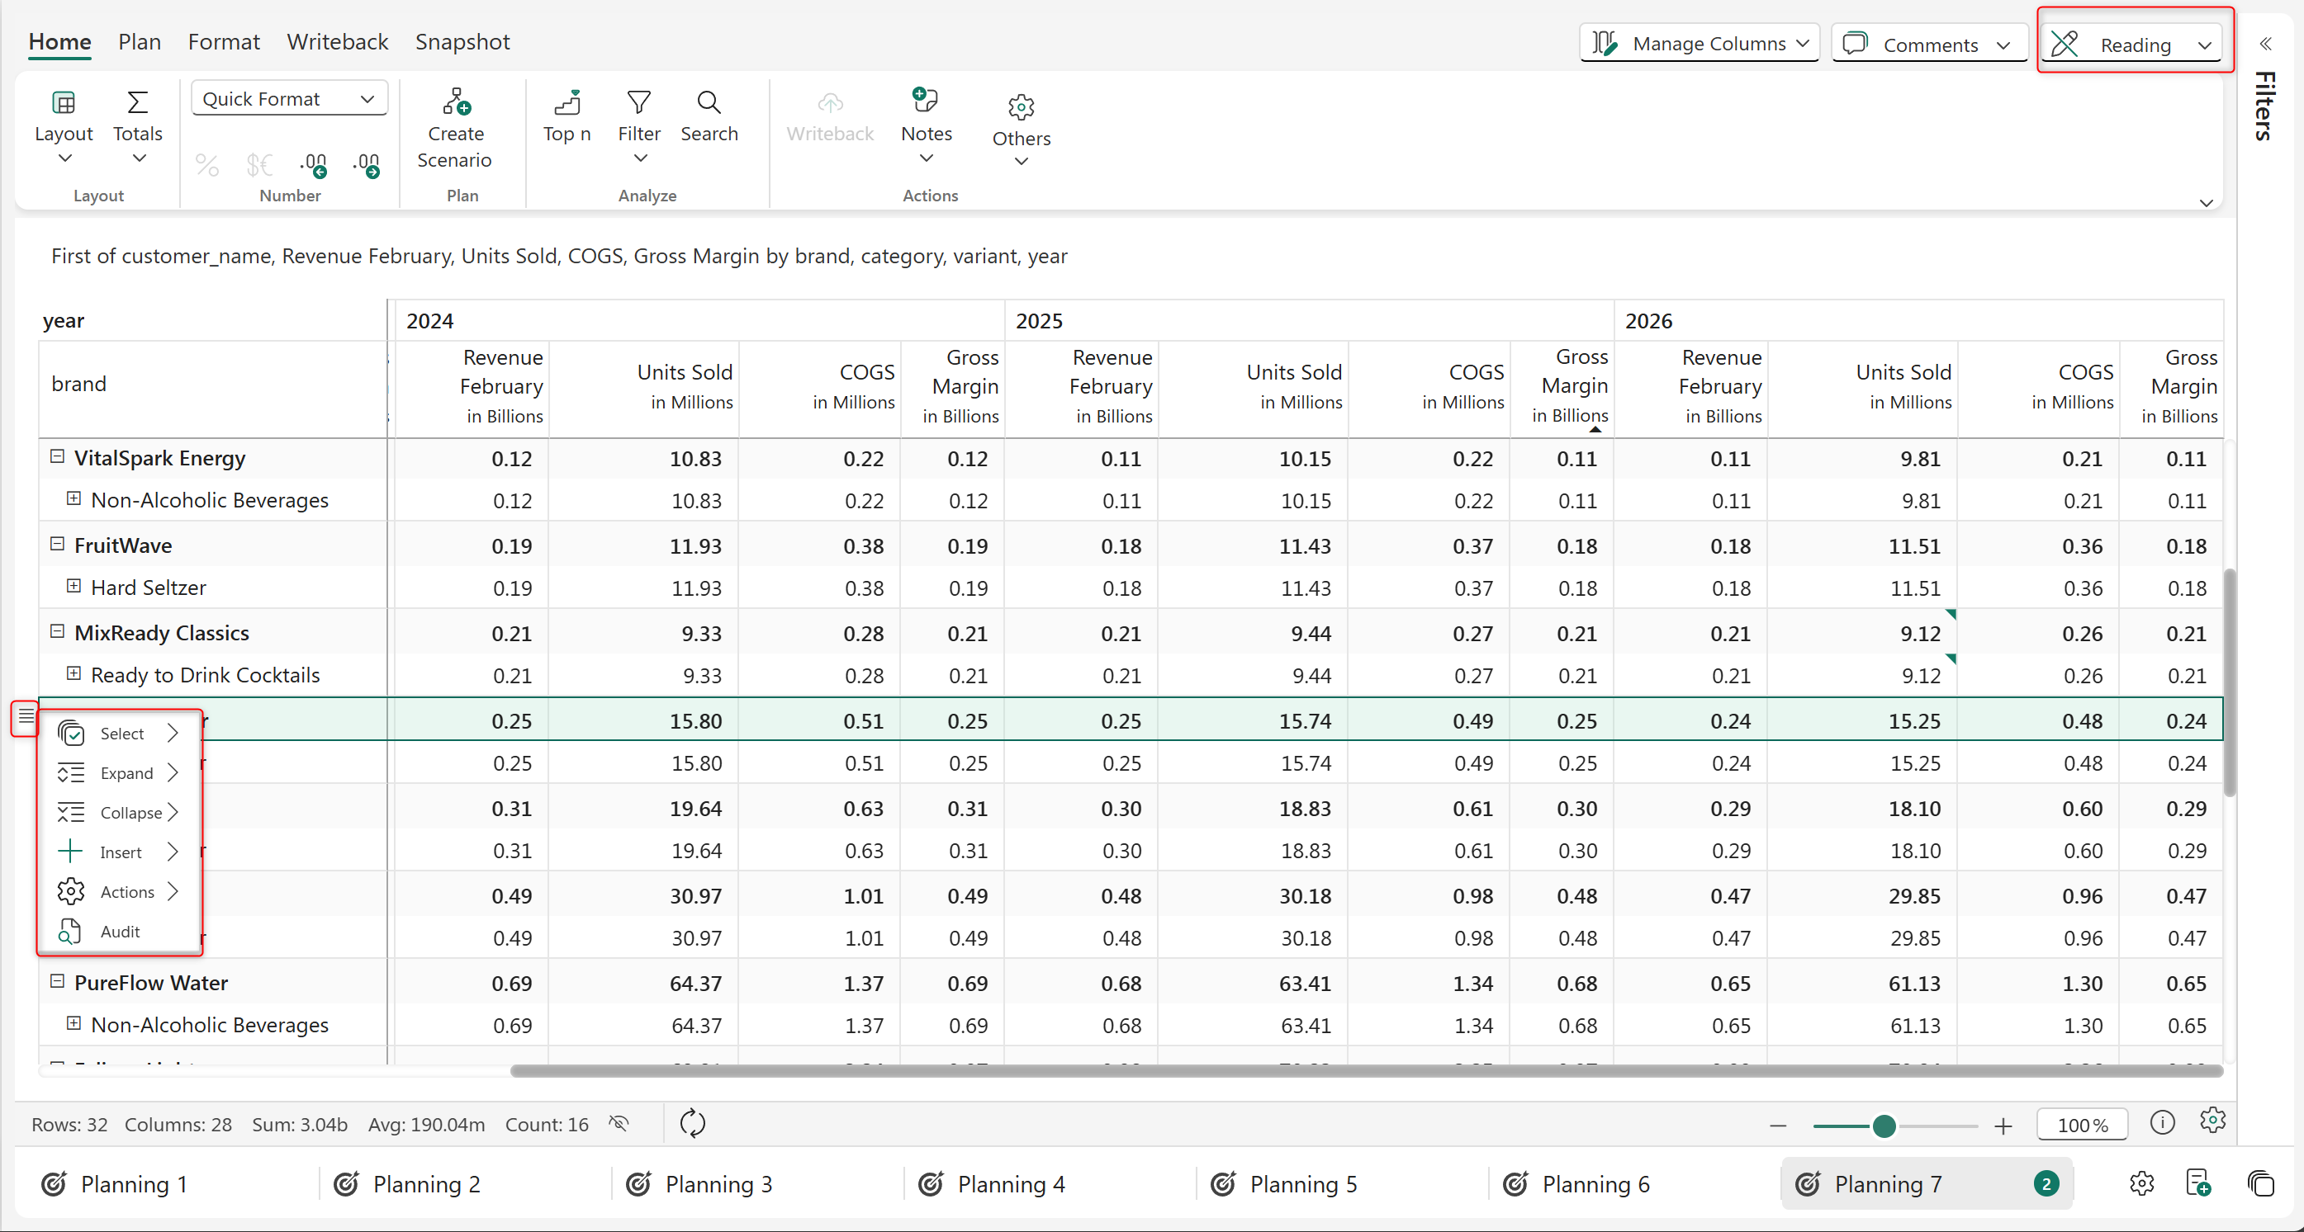Screen dimensions: 2304x1232
Task: Click the zoom percentage input field
Action: 2082,1125
